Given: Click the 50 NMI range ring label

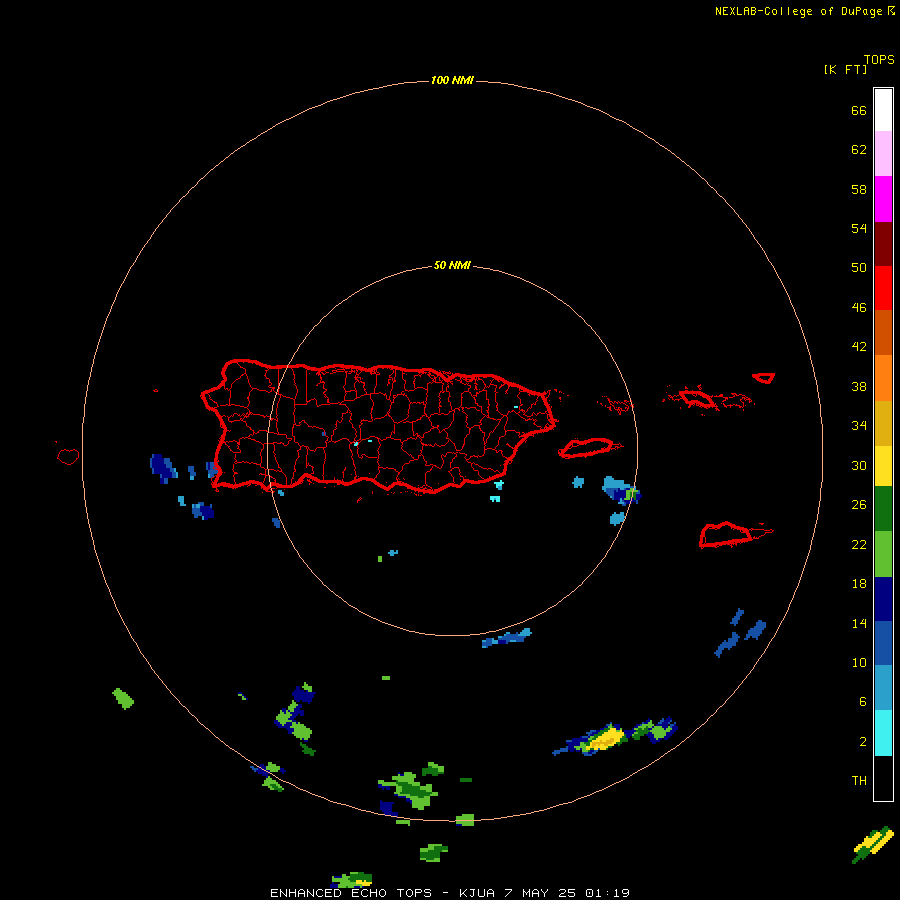Looking at the screenshot, I should (452, 265).
